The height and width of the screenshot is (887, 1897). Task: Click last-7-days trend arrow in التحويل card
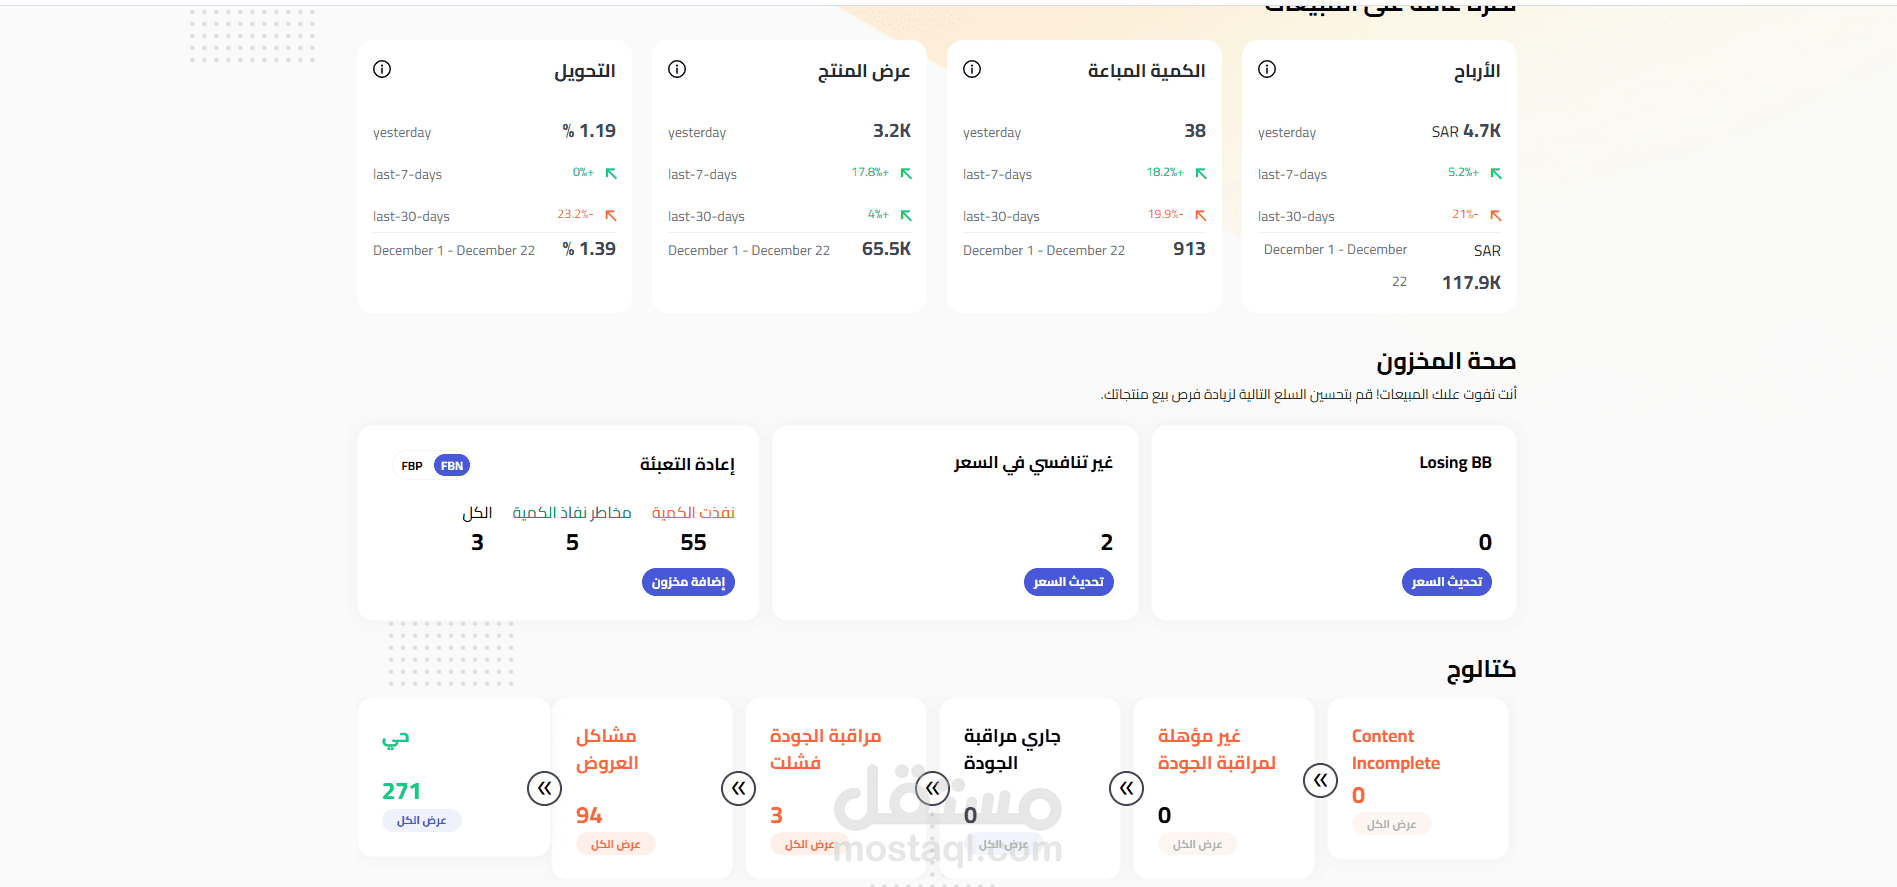611,173
